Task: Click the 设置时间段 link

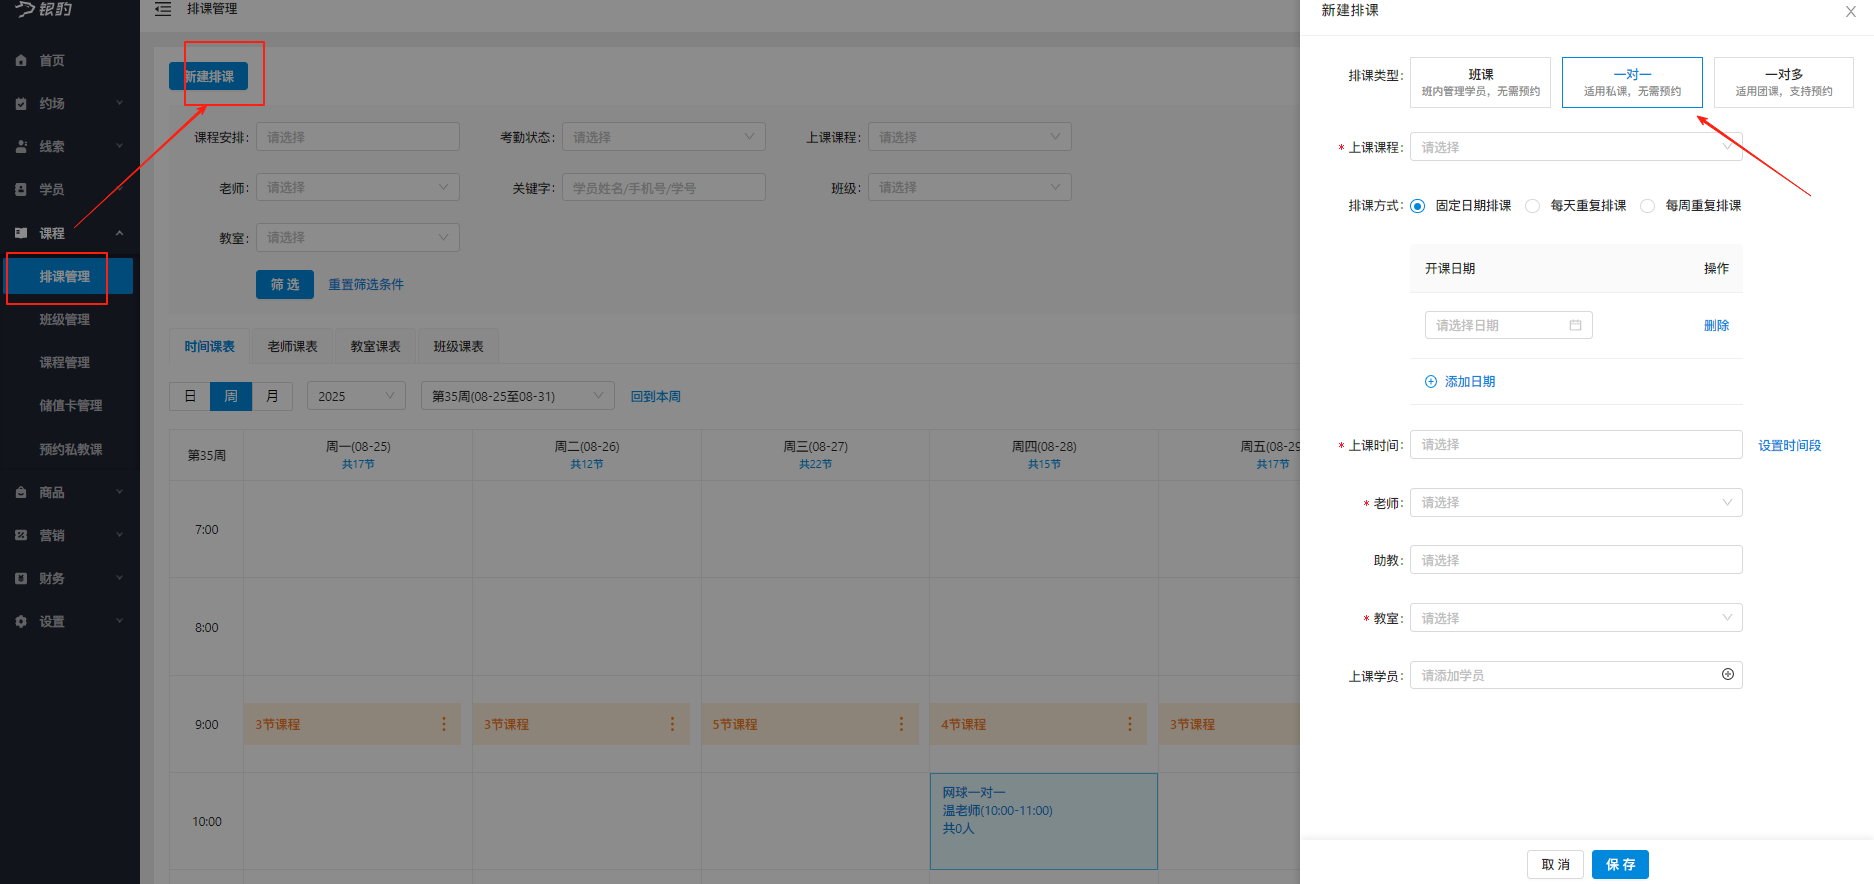Action: click(1789, 446)
